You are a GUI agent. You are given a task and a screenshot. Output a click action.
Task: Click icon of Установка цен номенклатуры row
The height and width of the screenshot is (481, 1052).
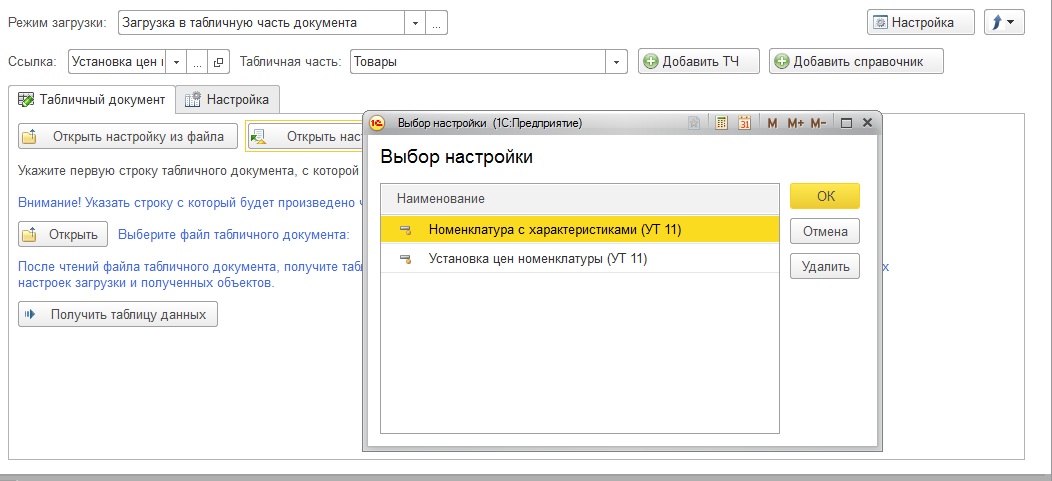pyautogui.click(x=405, y=259)
